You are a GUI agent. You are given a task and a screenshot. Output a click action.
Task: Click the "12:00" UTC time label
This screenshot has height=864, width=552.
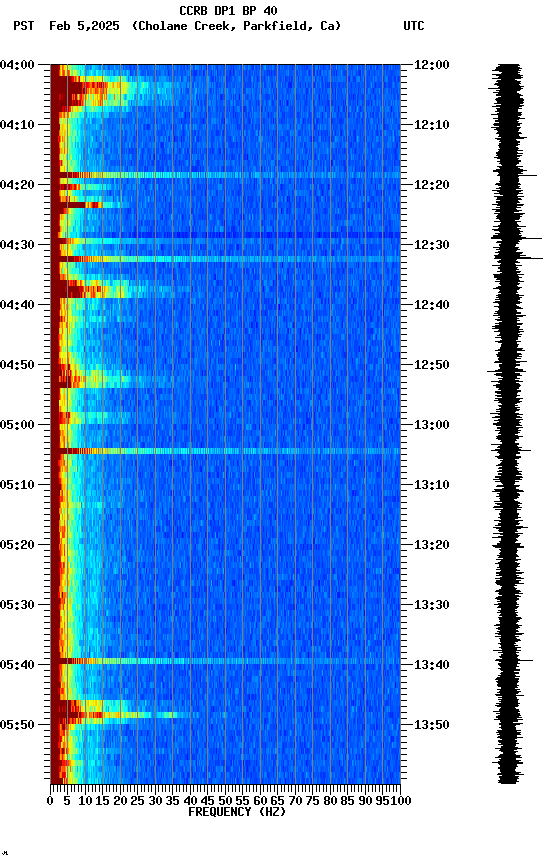coord(432,65)
